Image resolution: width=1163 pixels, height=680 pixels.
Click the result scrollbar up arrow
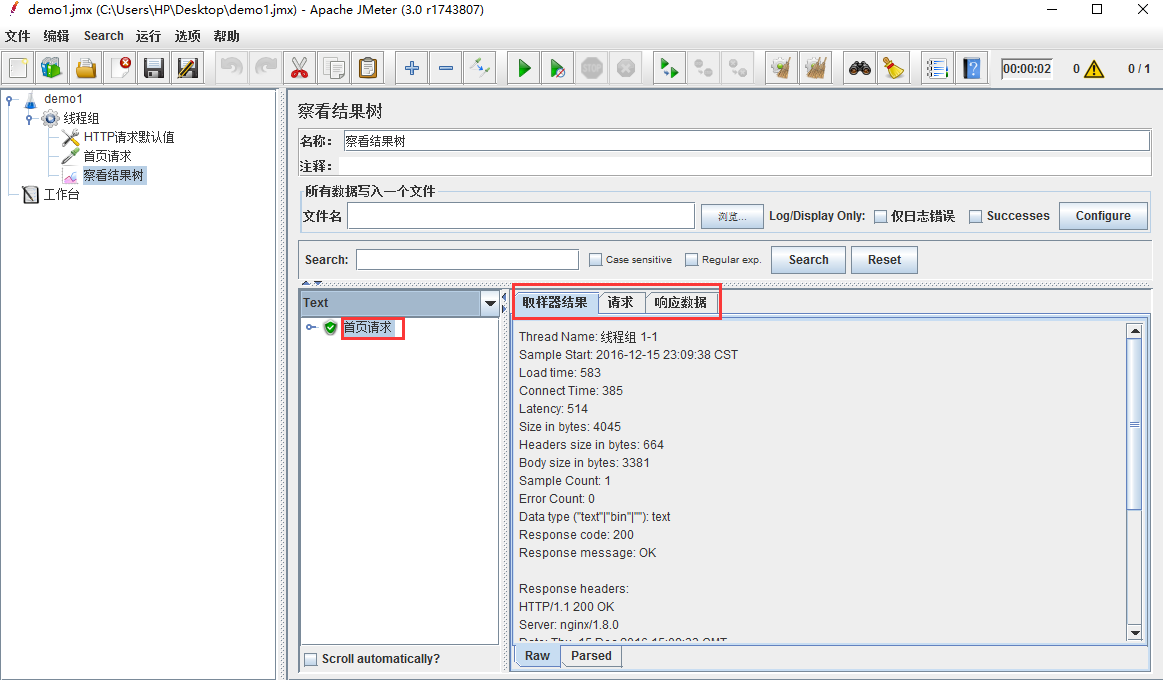click(x=1134, y=331)
